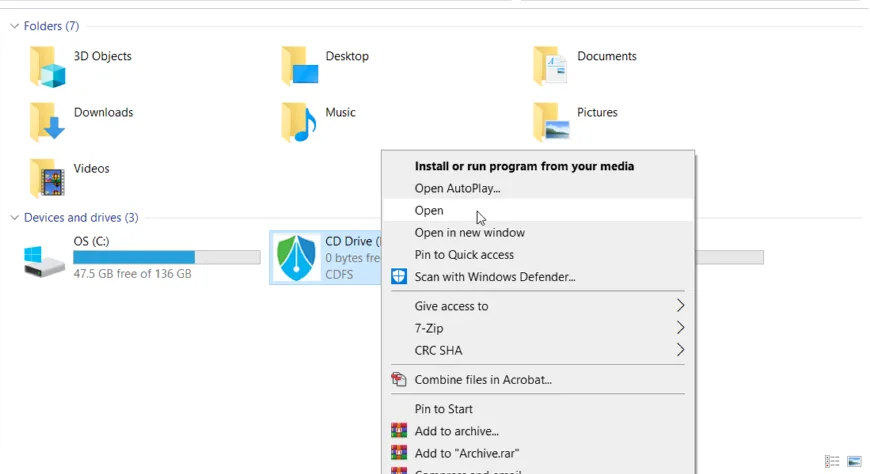The height and width of the screenshot is (474, 870).
Task: Click the third drive's storage usage bar
Action: point(729,257)
